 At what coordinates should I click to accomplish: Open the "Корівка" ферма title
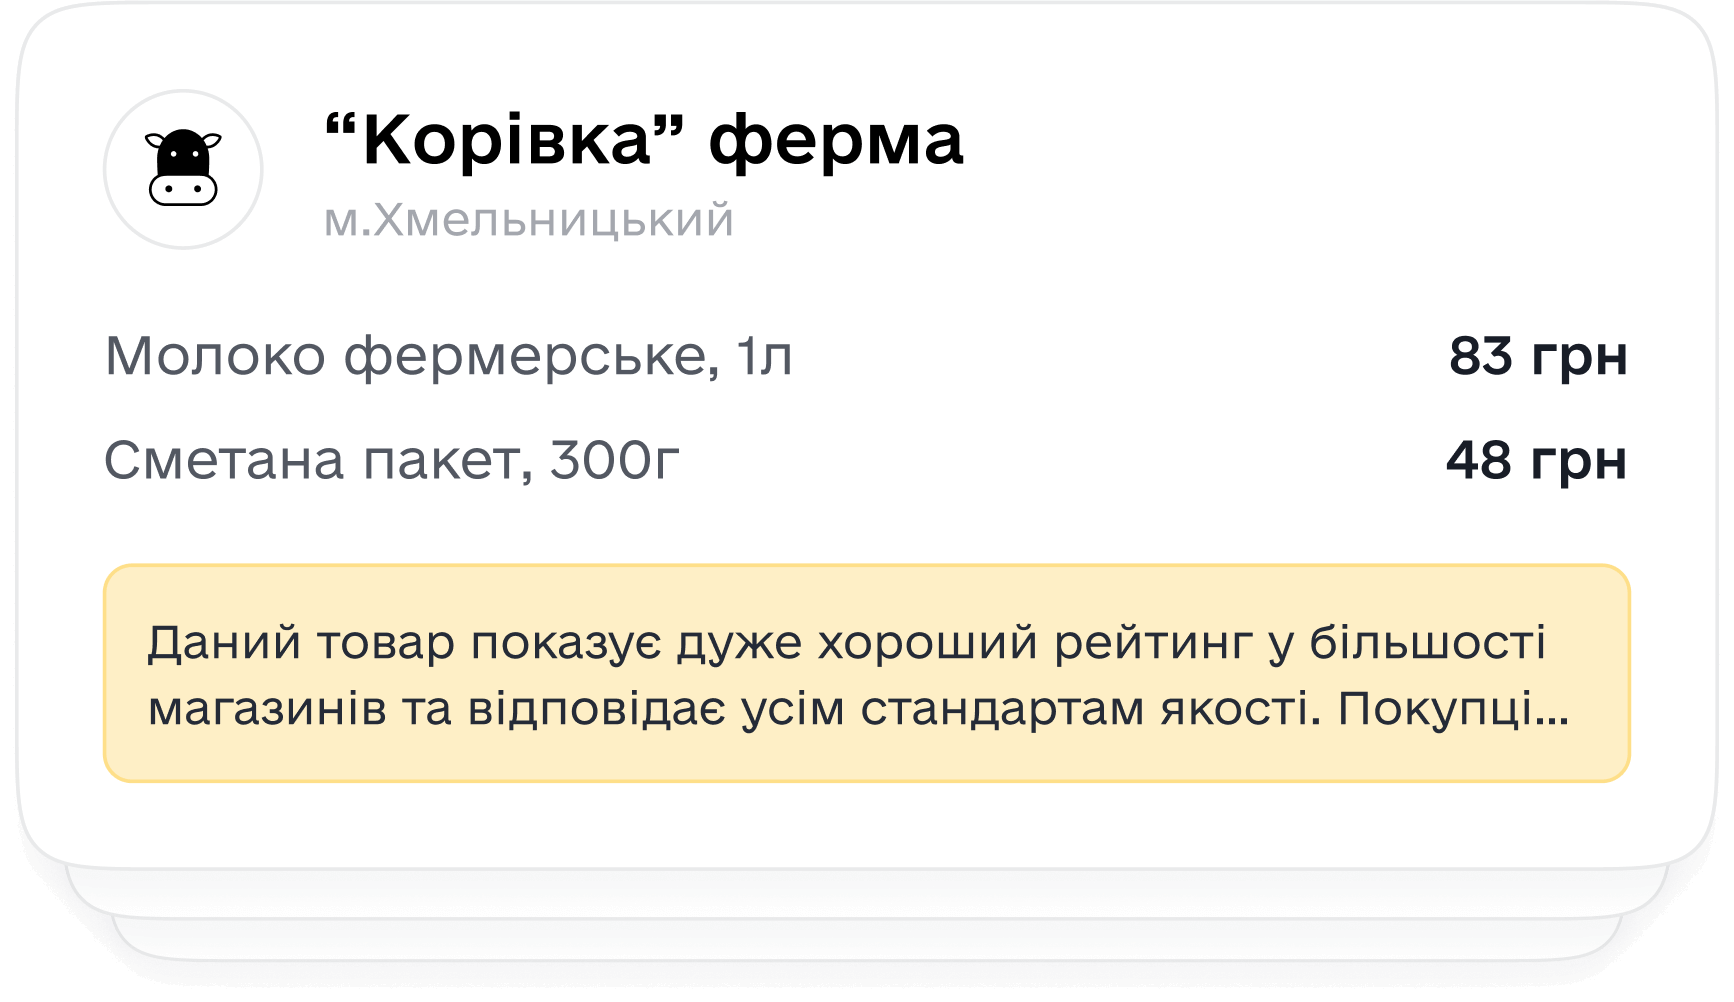[645, 139]
